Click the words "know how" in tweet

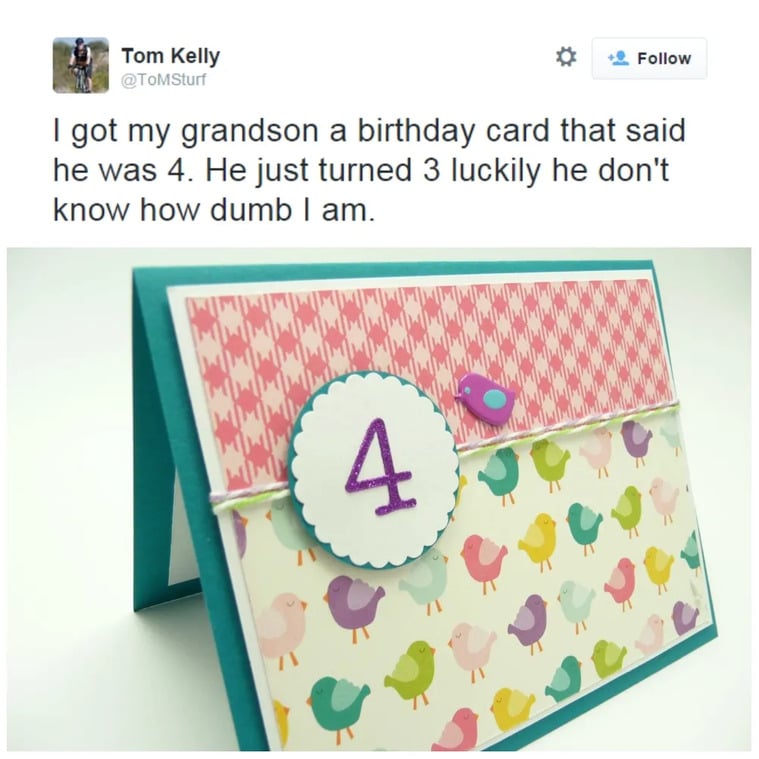[x=127, y=210]
